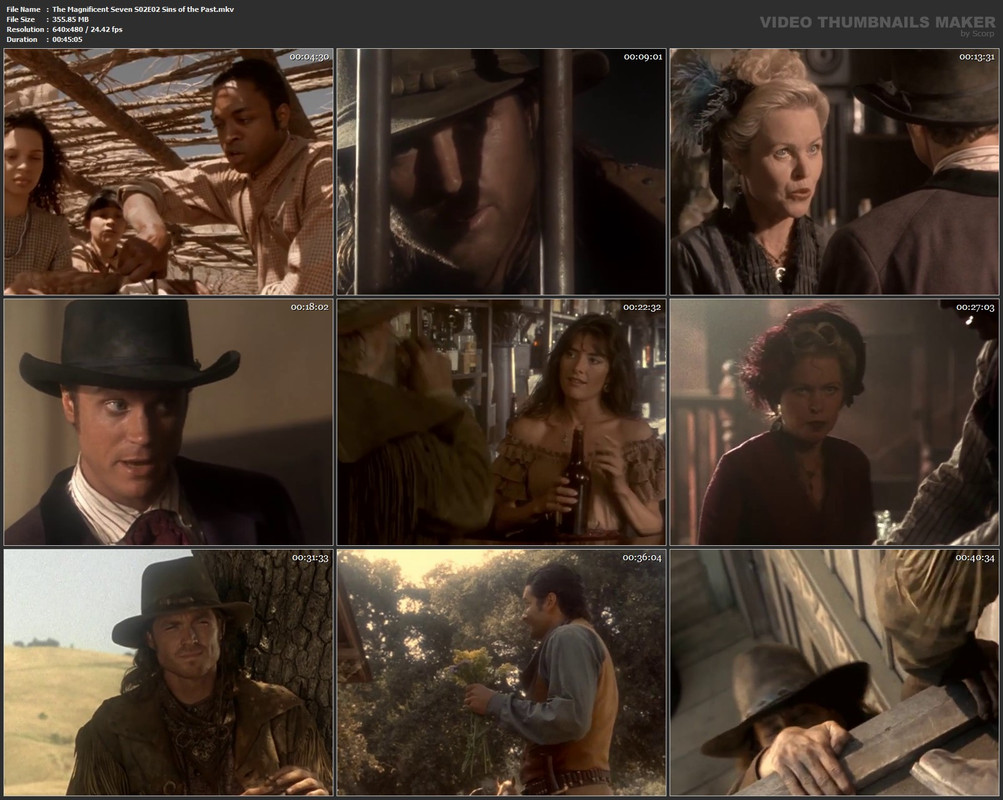Image resolution: width=1003 pixels, height=800 pixels.
Task: Select the thumbnail at timestamp 00:13:31
Action: coord(835,171)
